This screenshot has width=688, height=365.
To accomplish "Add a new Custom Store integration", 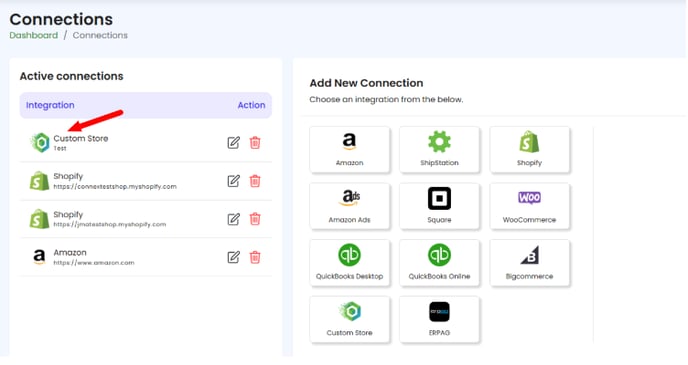I will (x=349, y=319).
